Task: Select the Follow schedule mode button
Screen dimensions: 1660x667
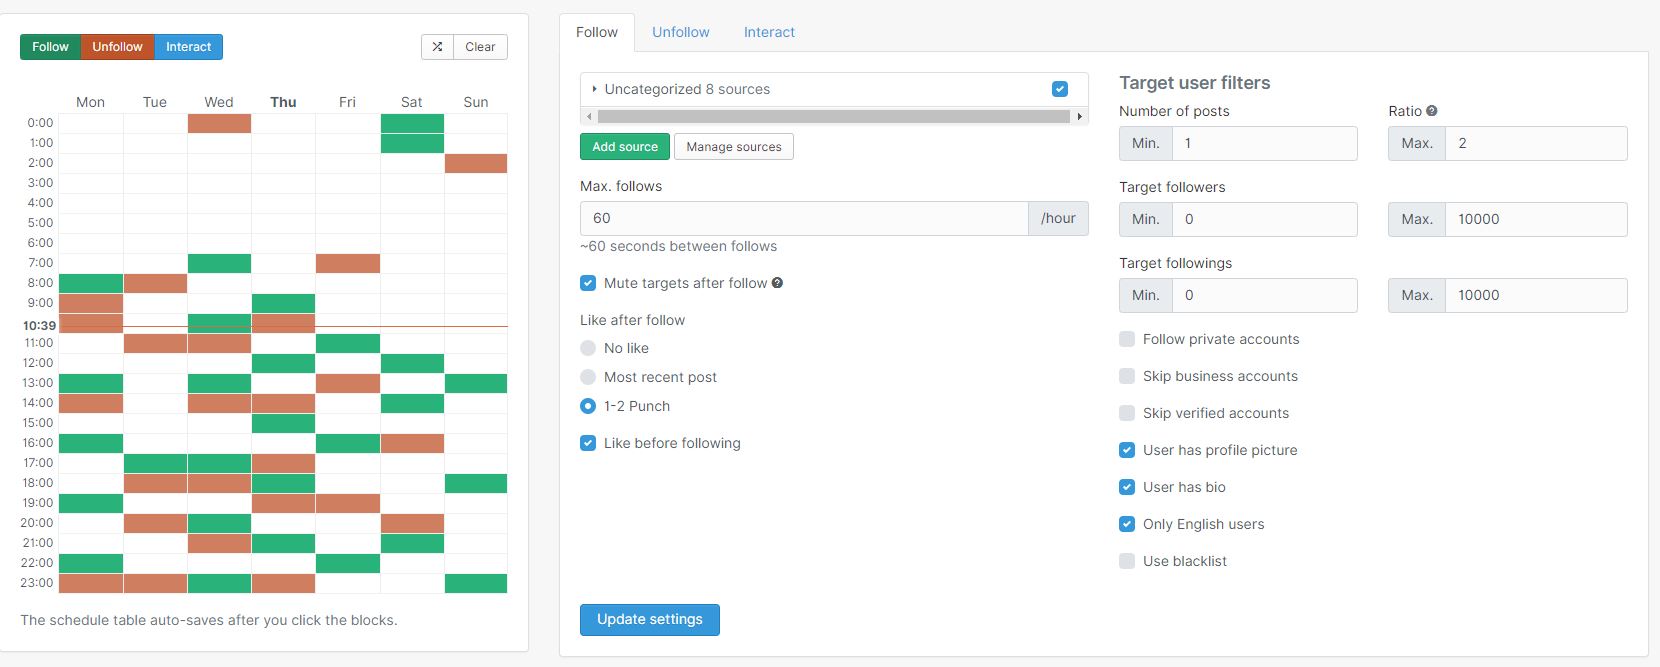Action: tap(50, 47)
